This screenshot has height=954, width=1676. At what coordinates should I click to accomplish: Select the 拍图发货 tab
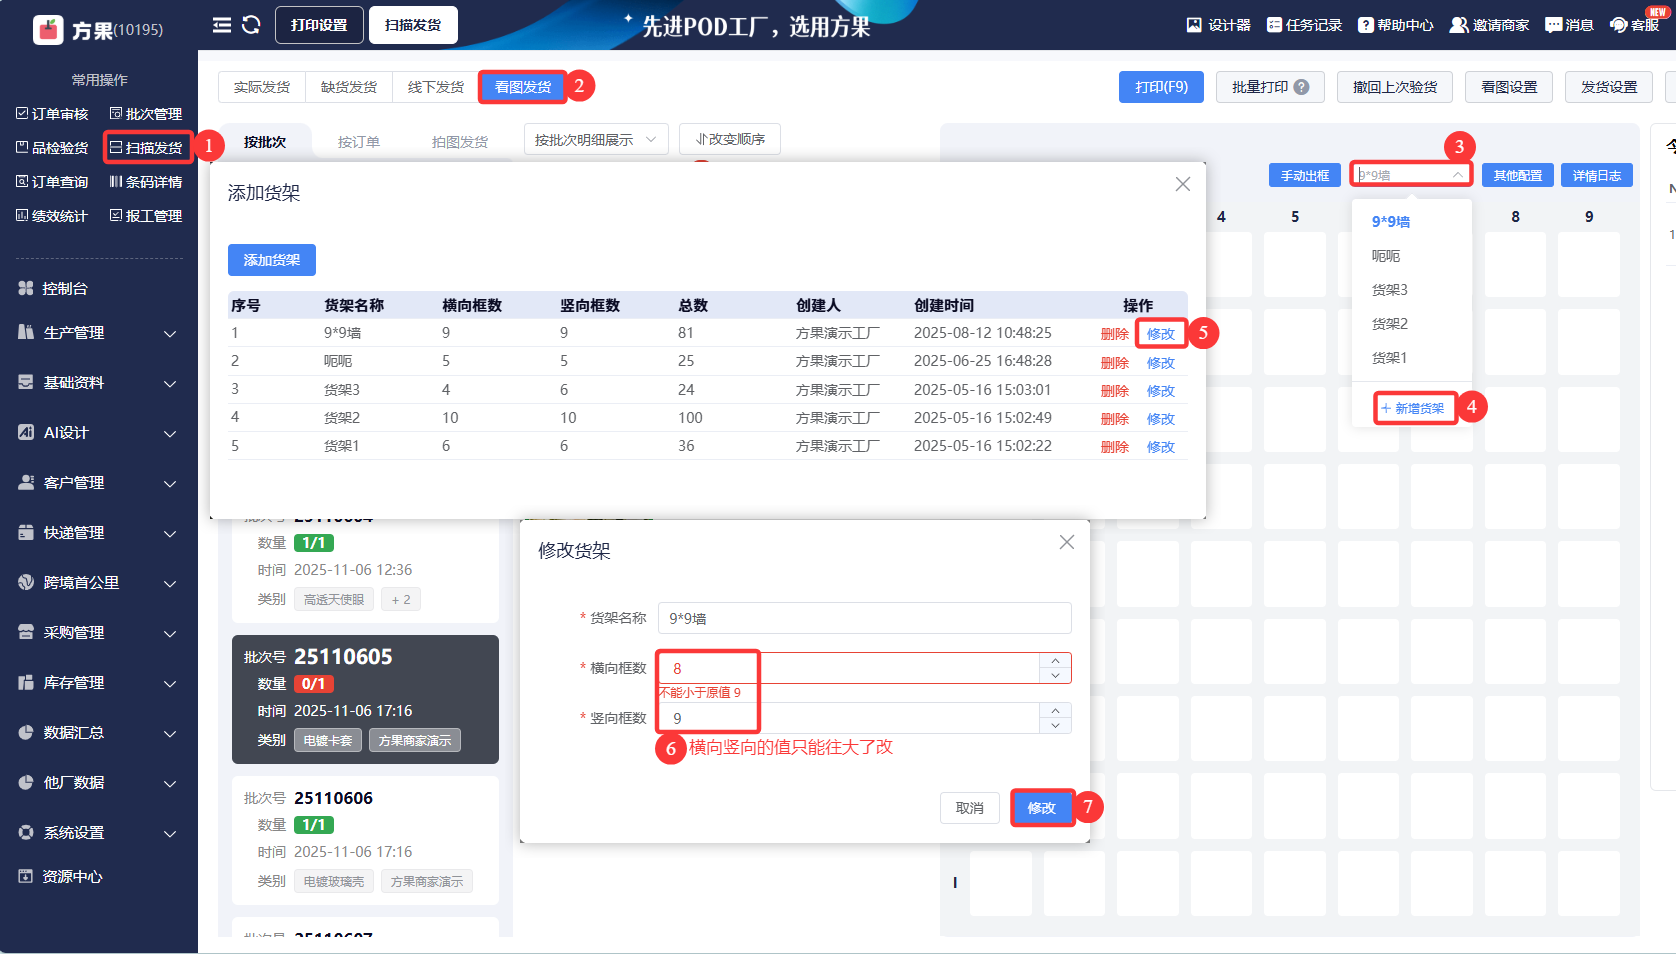[460, 142]
